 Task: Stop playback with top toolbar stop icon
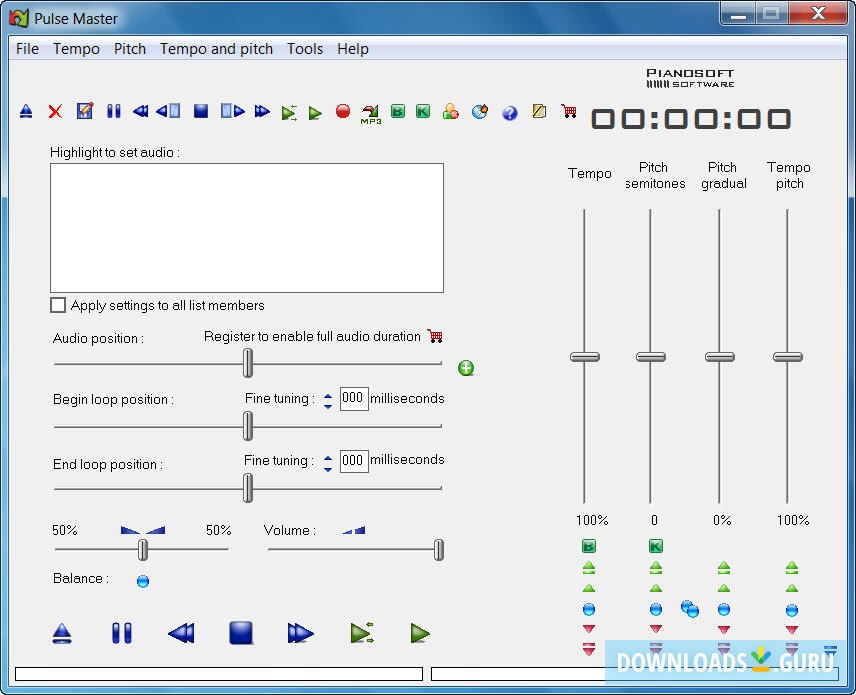pos(201,111)
